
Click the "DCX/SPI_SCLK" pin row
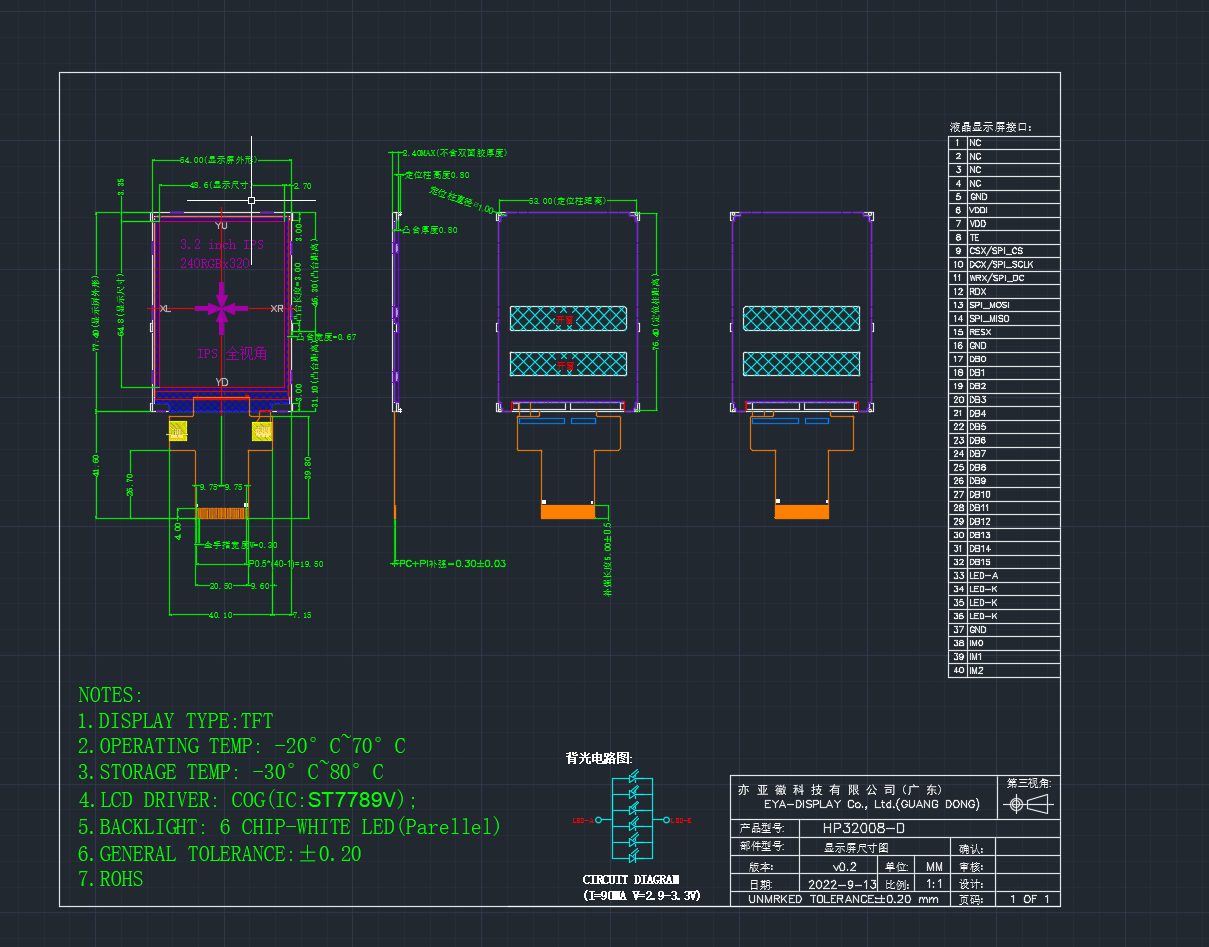1004,264
